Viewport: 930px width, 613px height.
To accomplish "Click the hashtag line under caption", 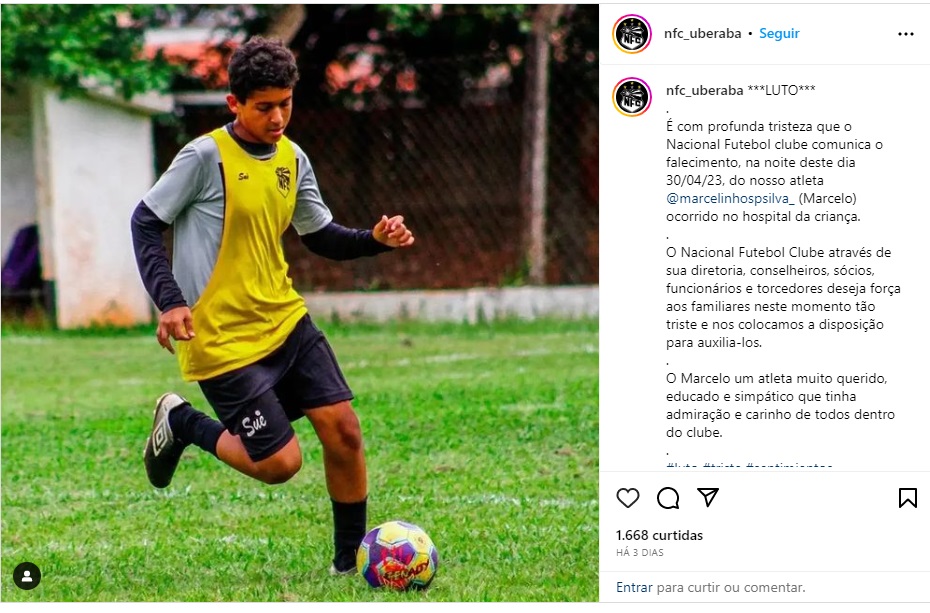I will pos(749,467).
